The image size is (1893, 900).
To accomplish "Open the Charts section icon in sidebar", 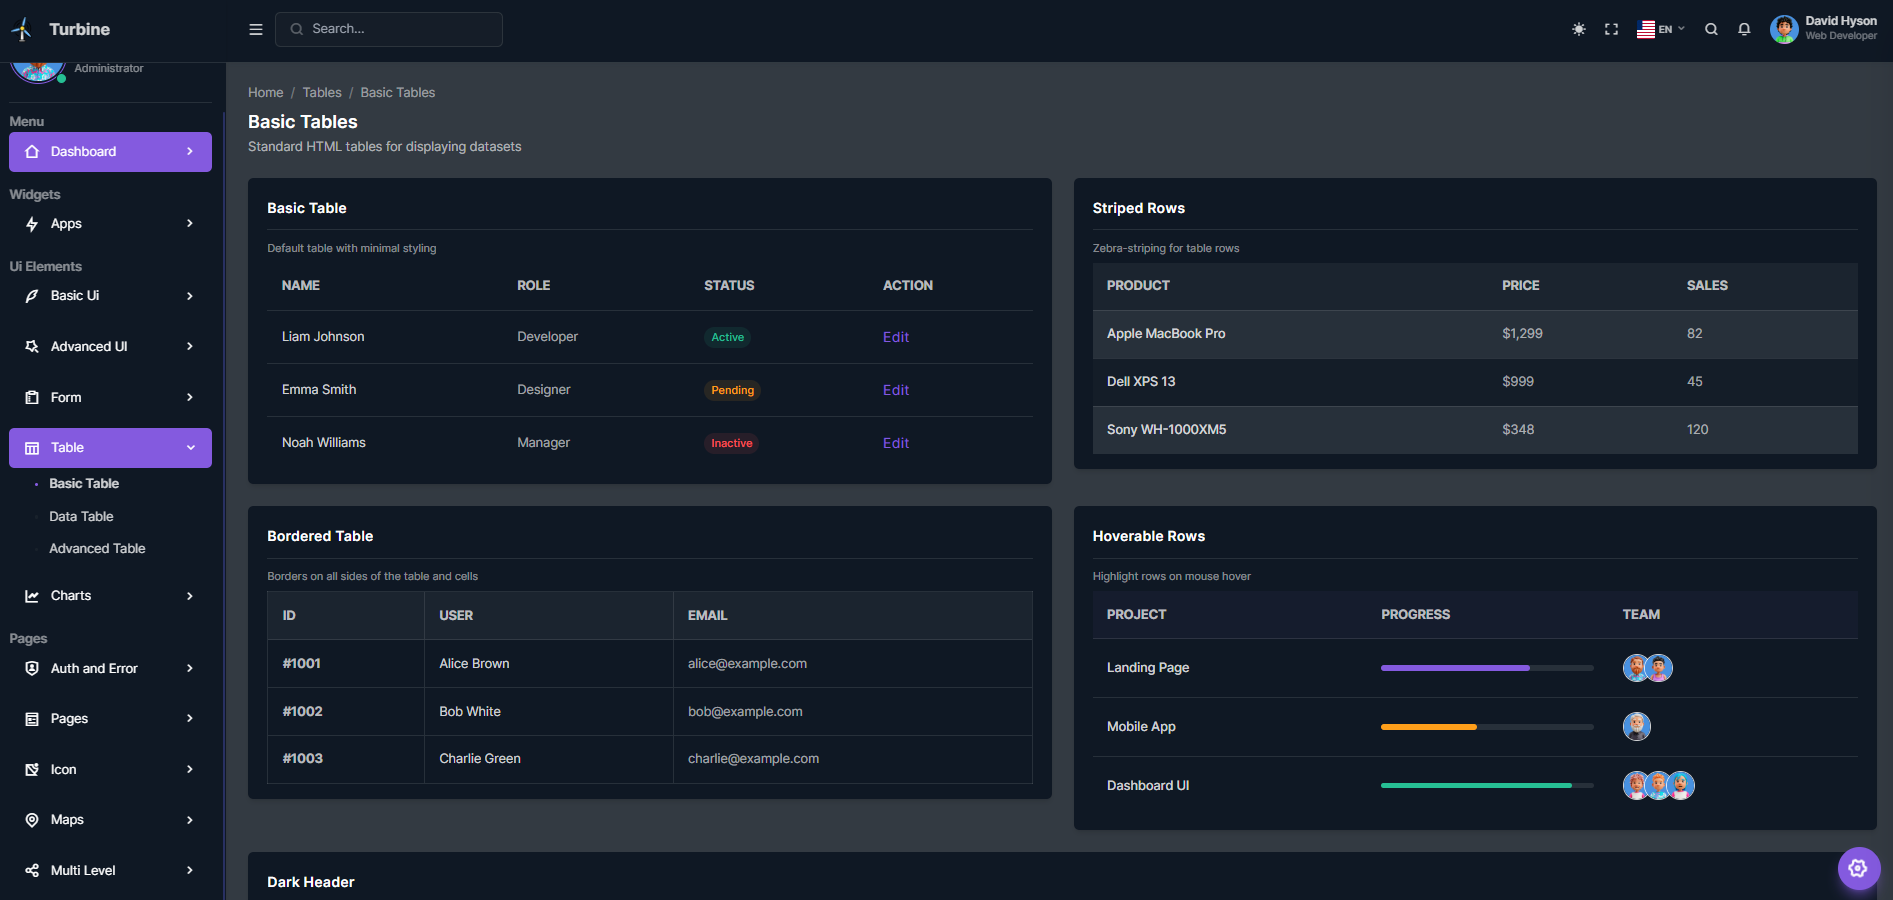I will click(x=32, y=595).
